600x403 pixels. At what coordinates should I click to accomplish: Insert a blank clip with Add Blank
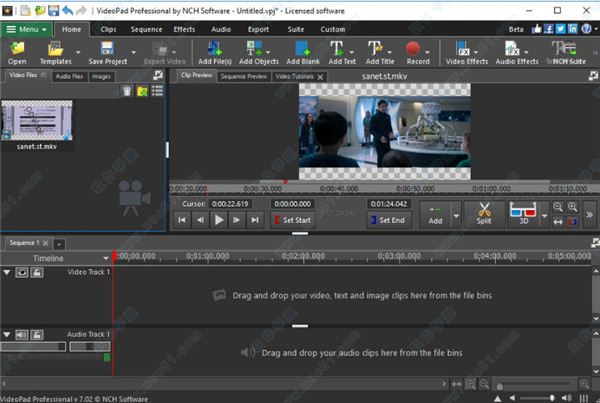pyautogui.click(x=303, y=52)
